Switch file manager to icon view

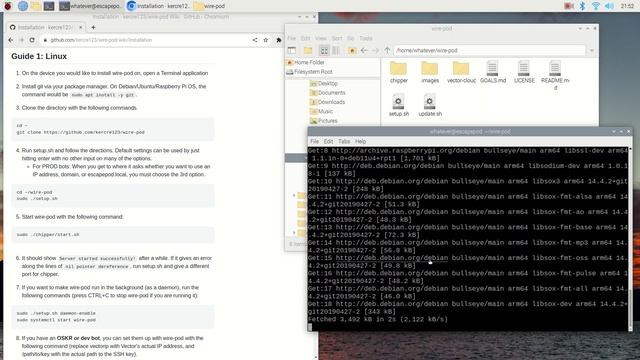324,50
